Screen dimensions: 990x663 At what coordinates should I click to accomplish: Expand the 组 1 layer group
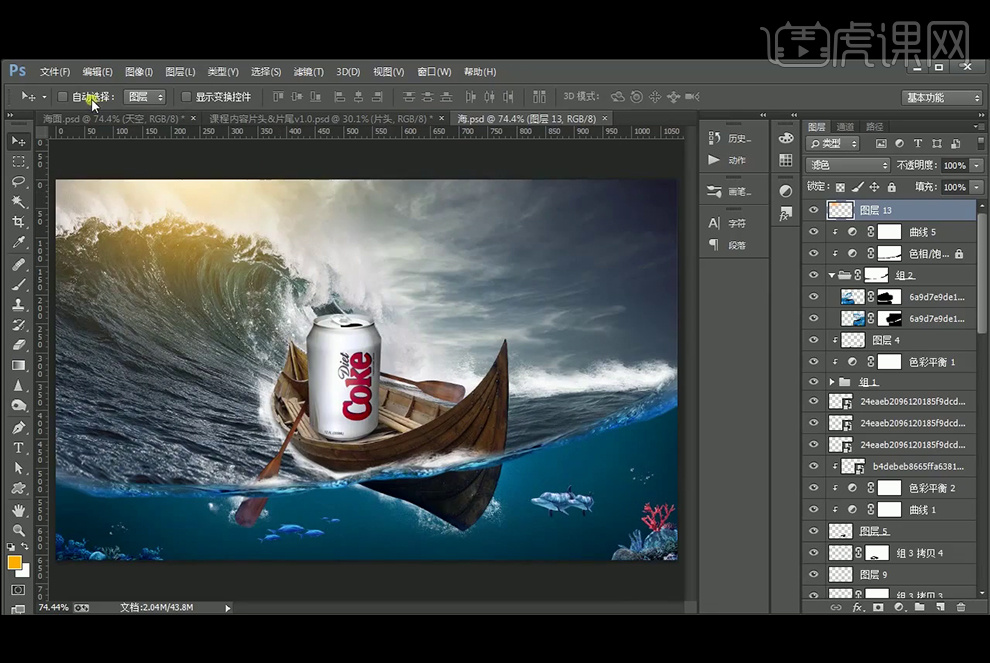(832, 382)
